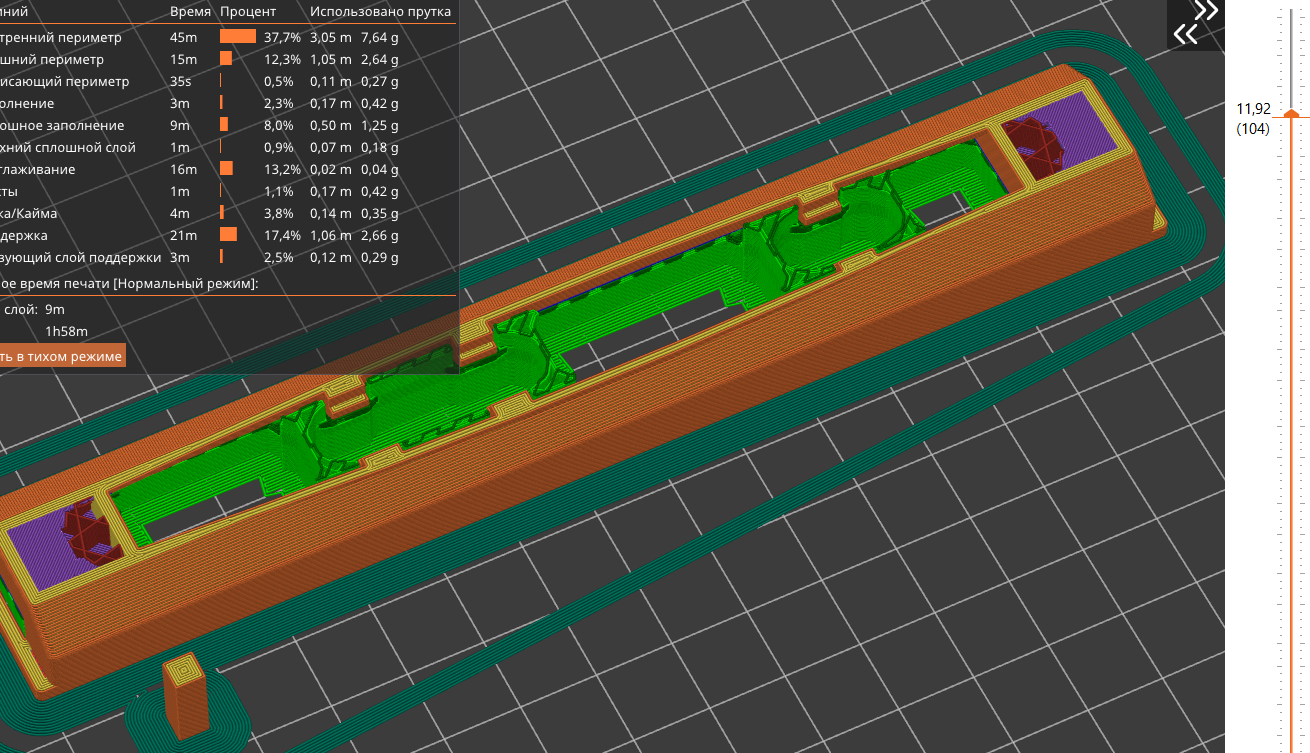This screenshot has width=1310, height=753.
Task: Click the '2,5%' percent value
Action: point(279,257)
